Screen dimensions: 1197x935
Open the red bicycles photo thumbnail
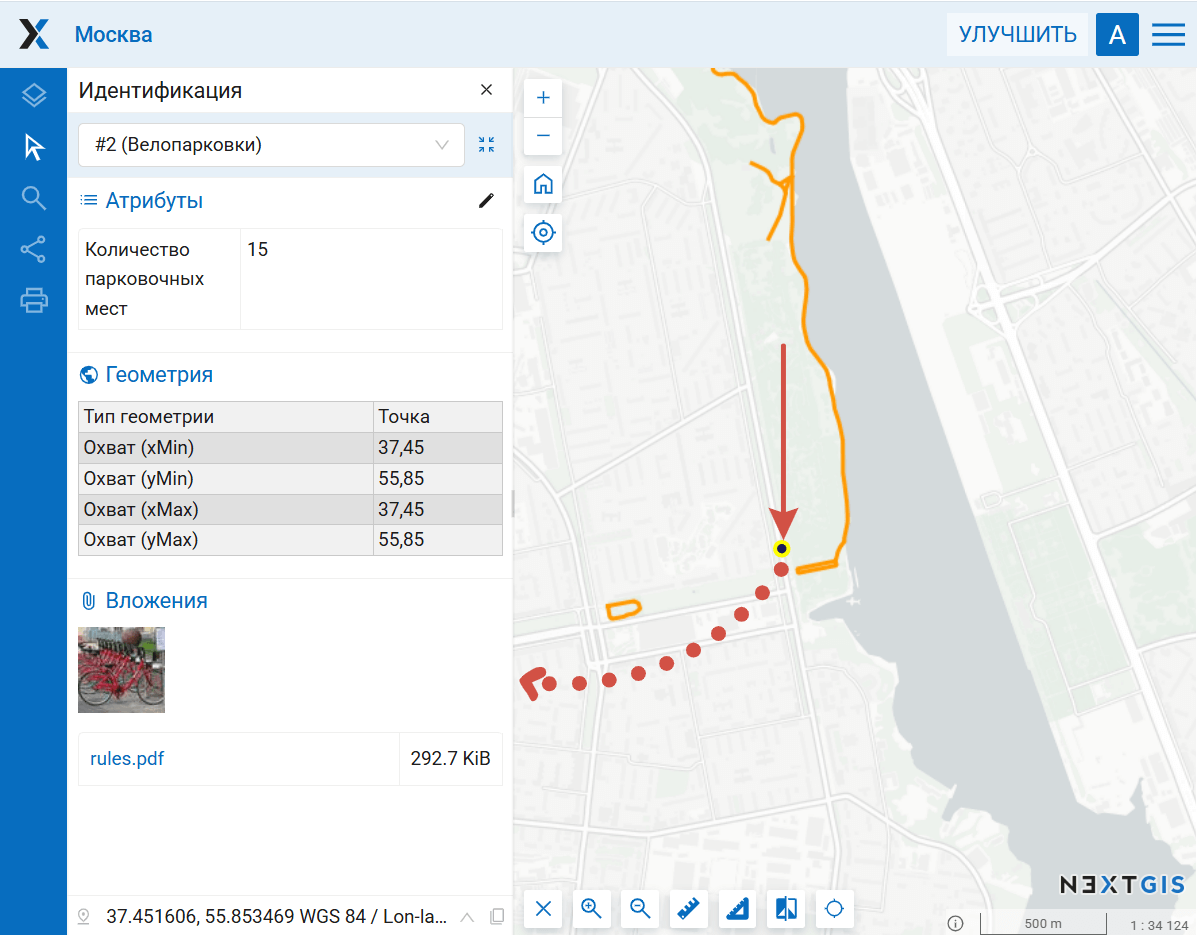(x=121, y=670)
